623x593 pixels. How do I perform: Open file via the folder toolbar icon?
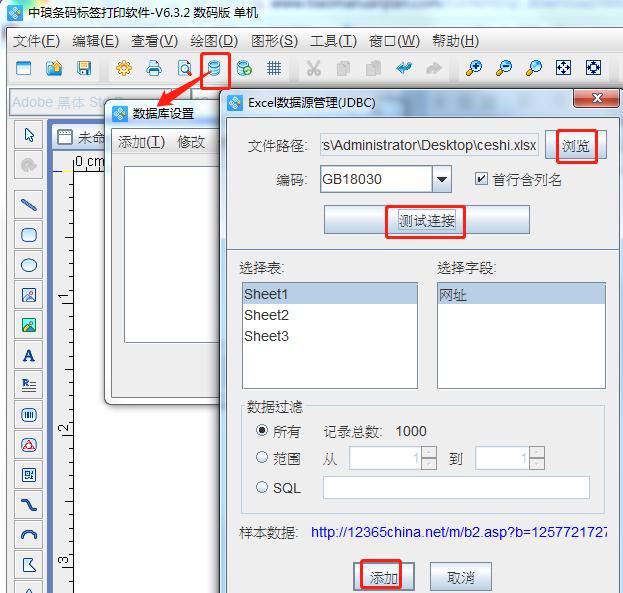click(54, 68)
